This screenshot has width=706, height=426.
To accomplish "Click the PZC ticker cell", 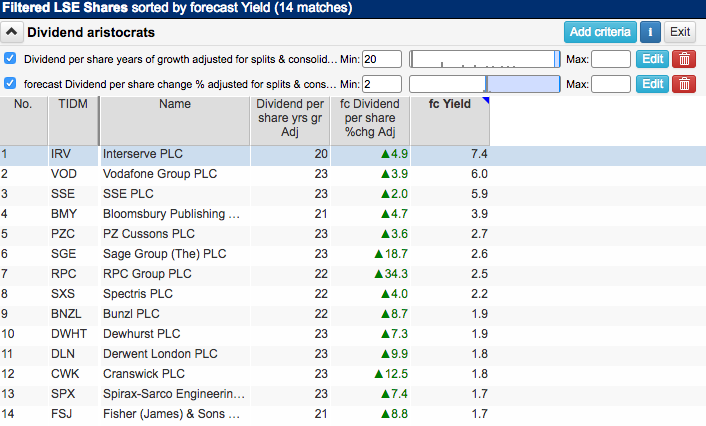I will pos(73,234).
